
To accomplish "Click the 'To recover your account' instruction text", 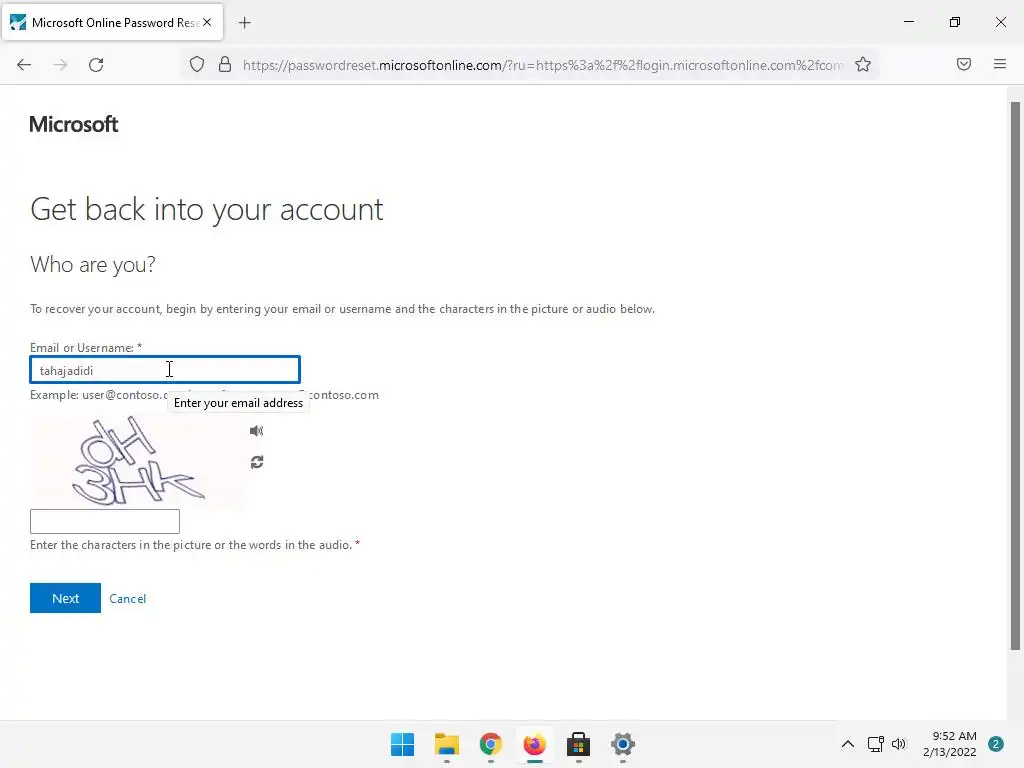I will point(342,309).
